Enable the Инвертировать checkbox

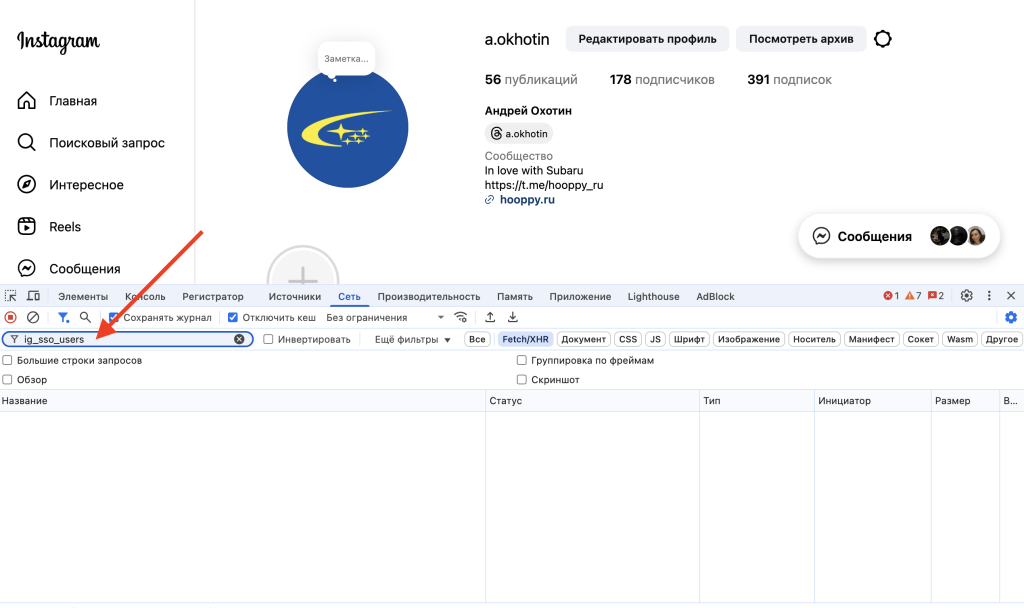(268, 339)
